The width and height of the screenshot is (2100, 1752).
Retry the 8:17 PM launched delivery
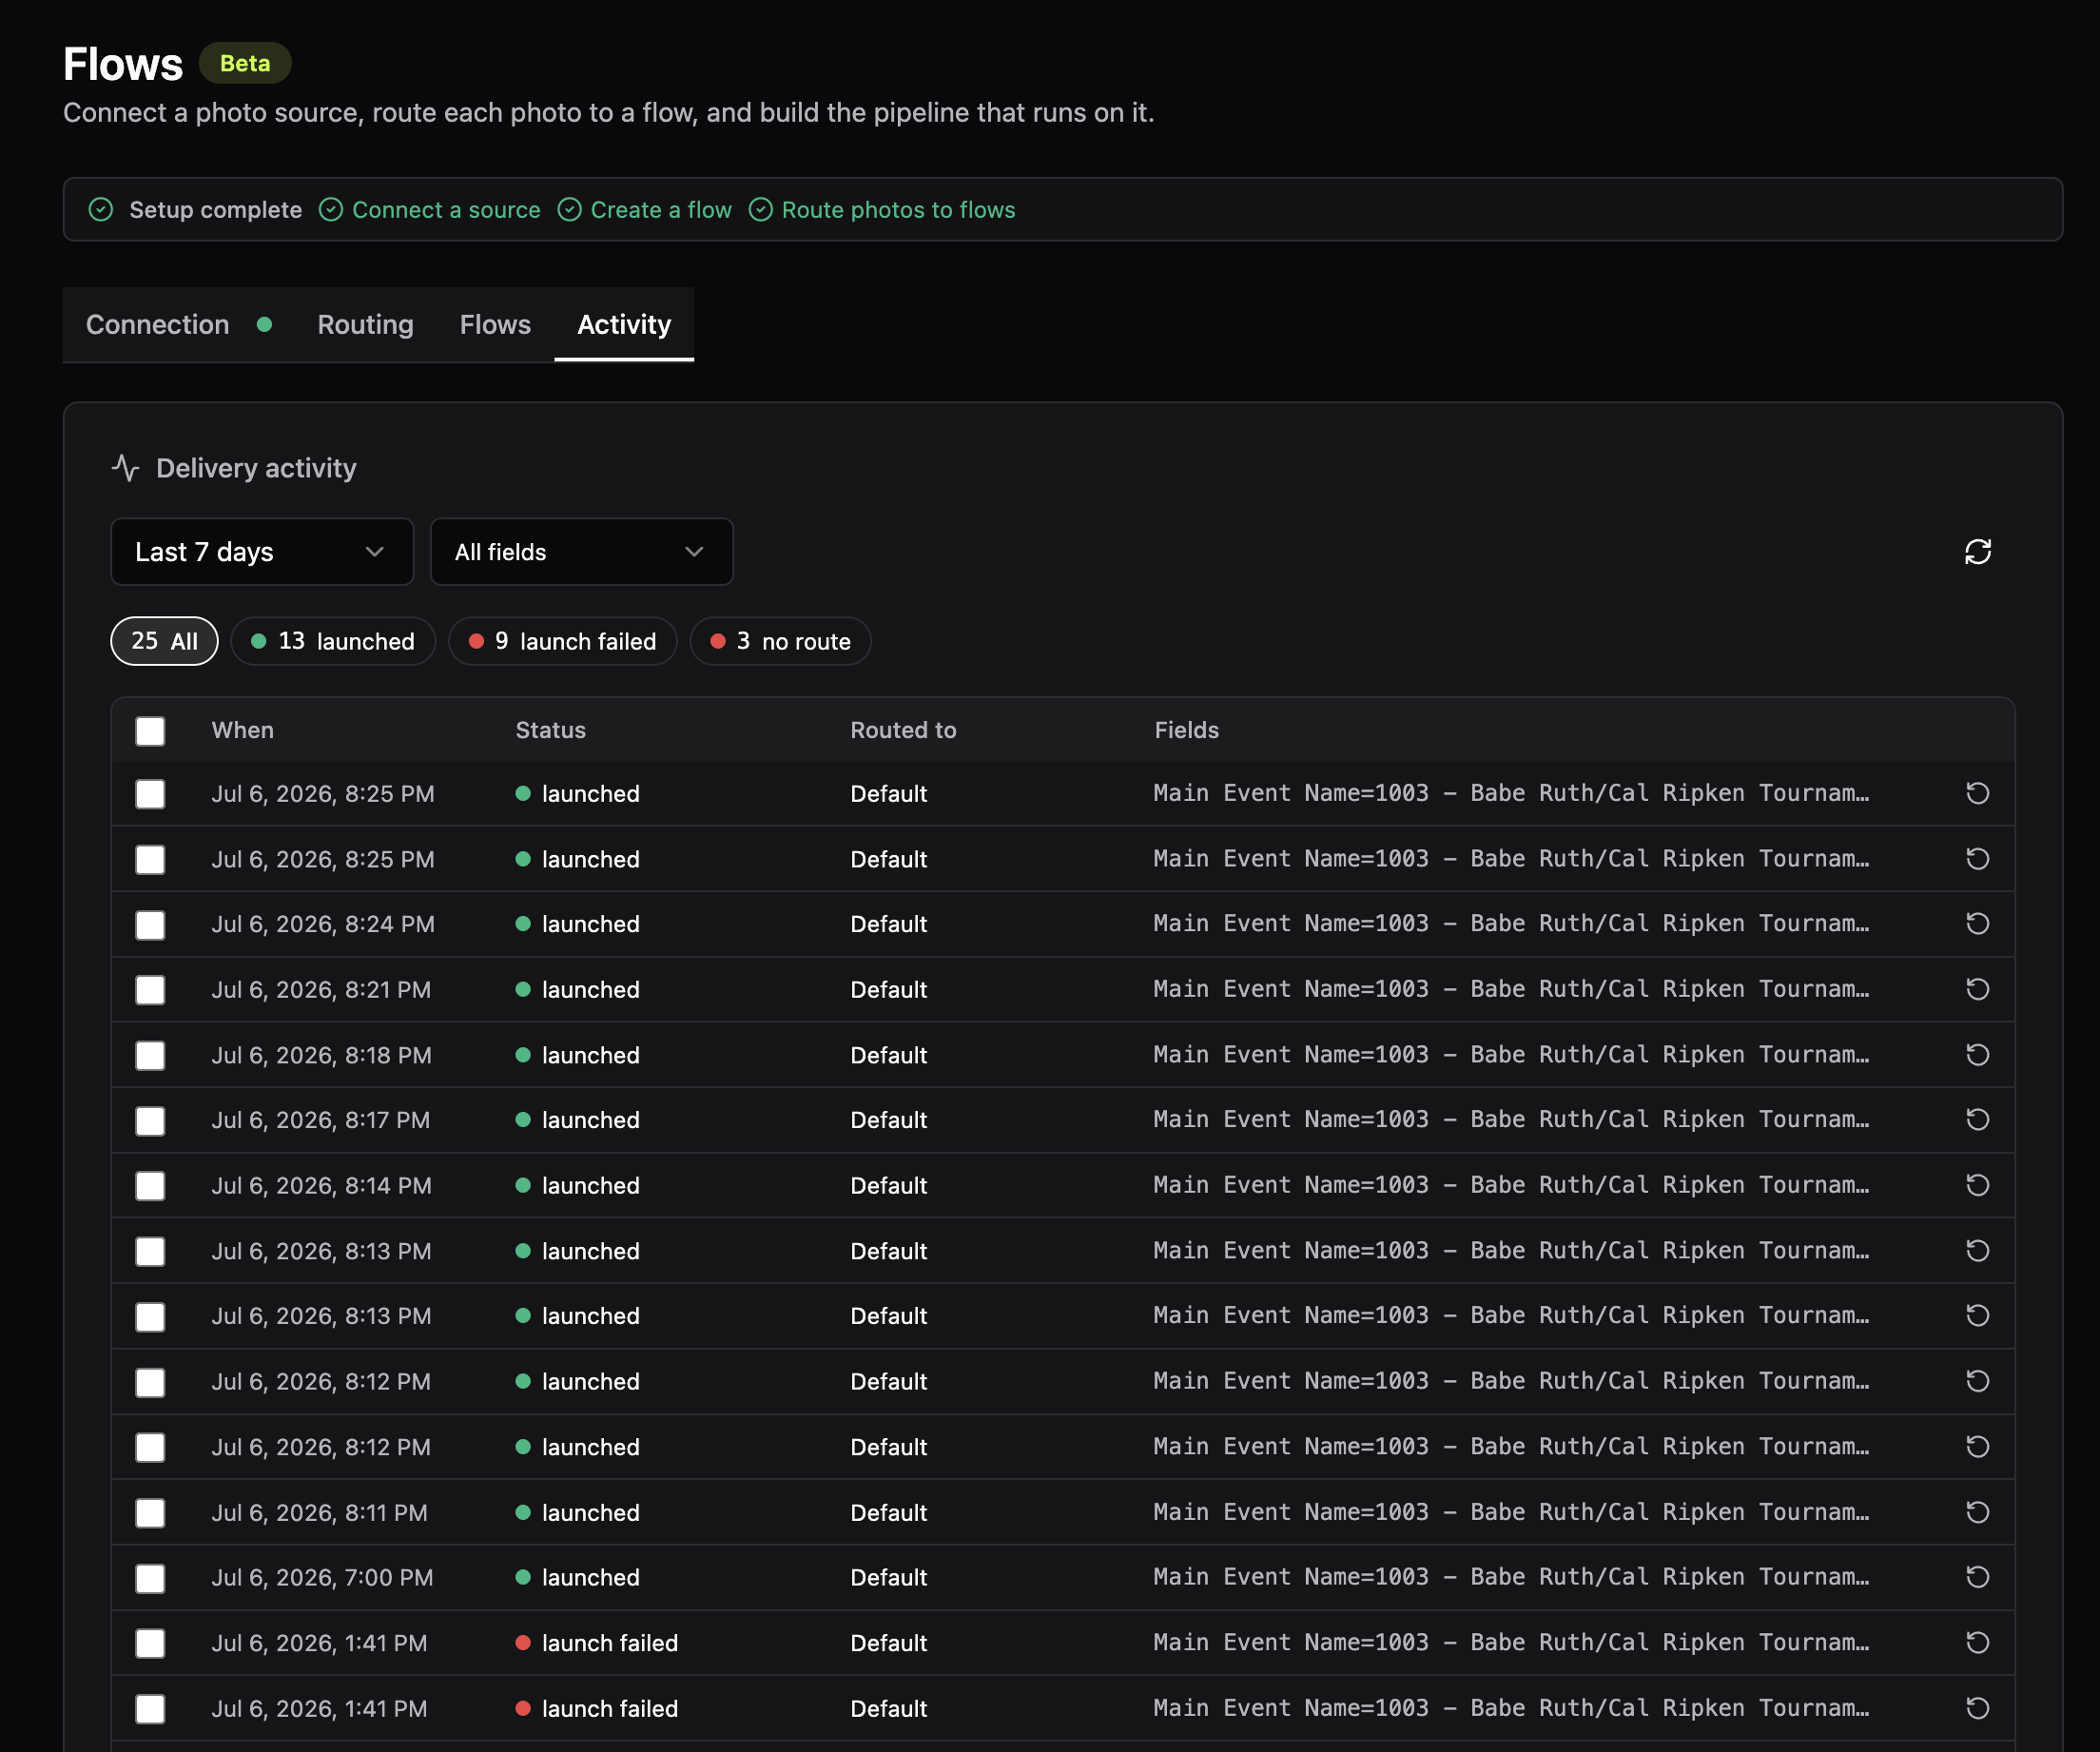tap(1977, 1120)
